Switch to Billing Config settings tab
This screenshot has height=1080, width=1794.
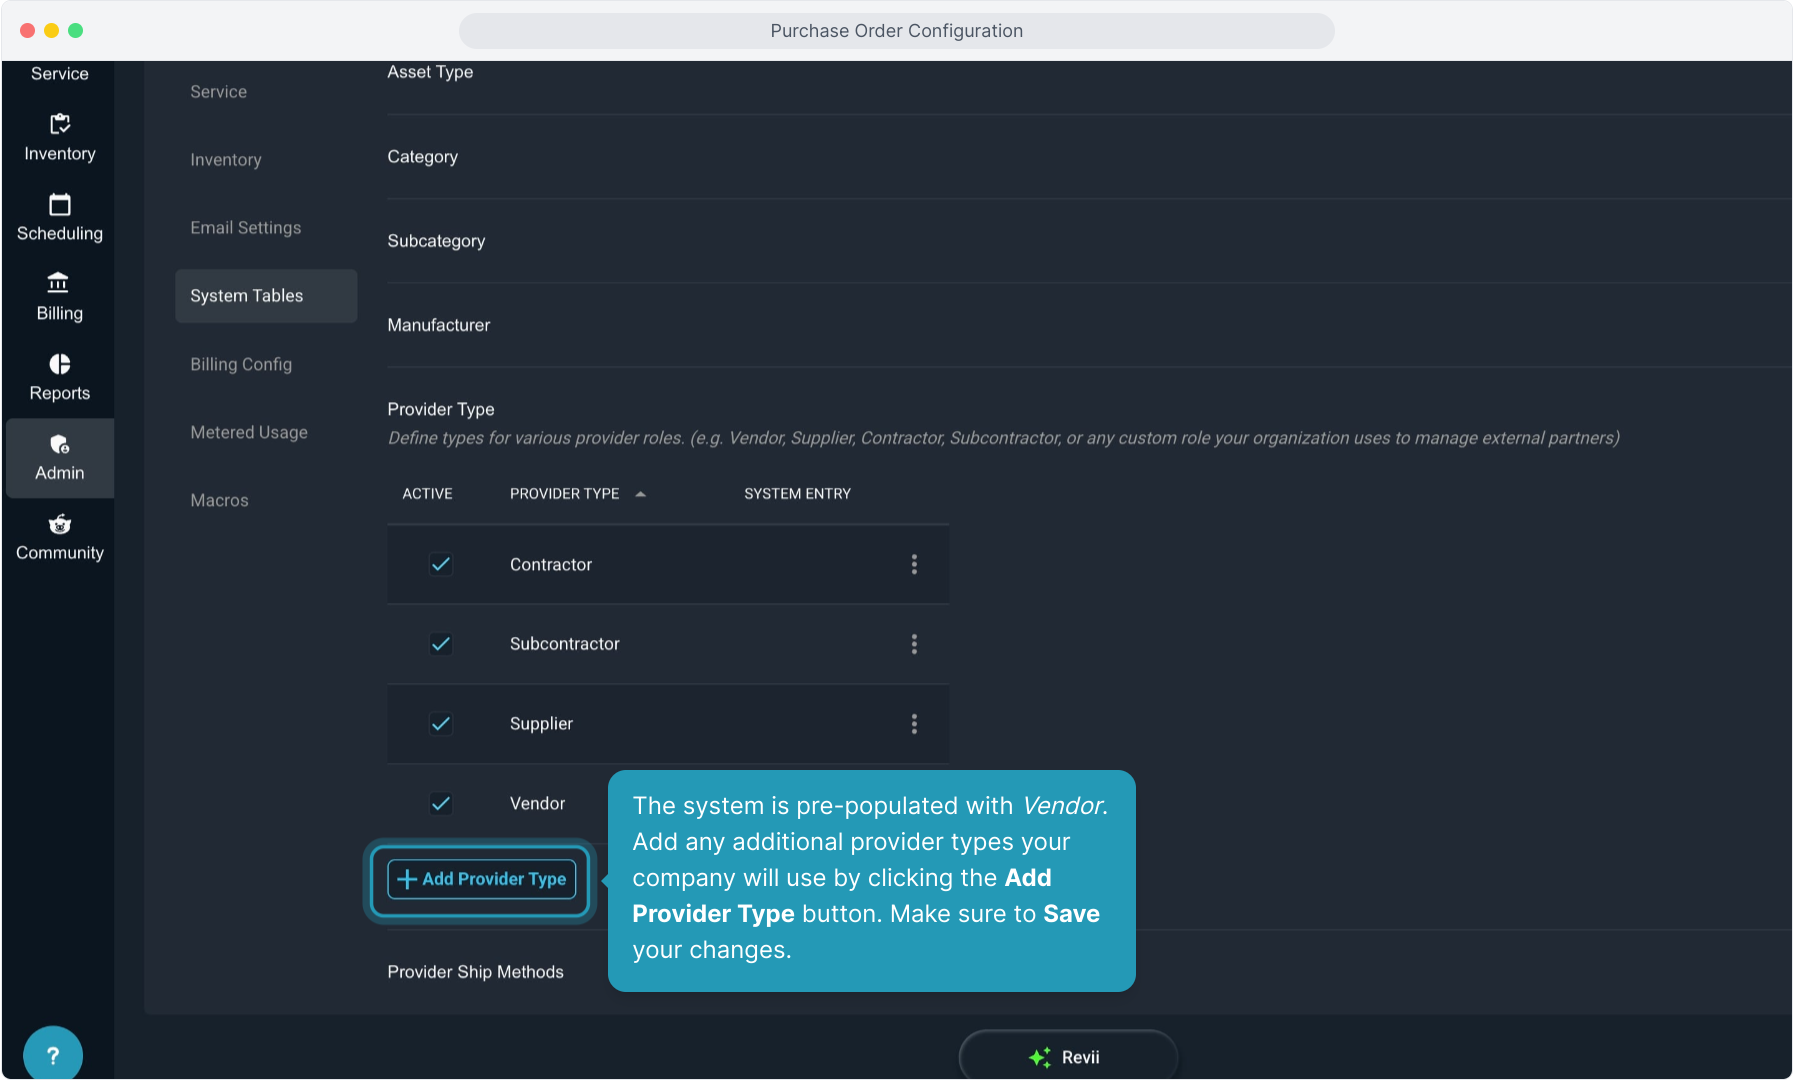click(241, 364)
